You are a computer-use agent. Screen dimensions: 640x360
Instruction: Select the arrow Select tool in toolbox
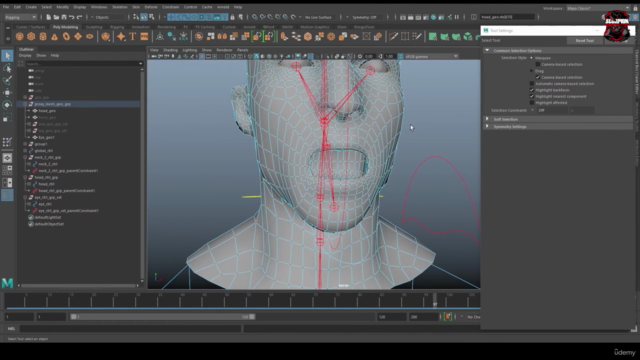coord(7,56)
